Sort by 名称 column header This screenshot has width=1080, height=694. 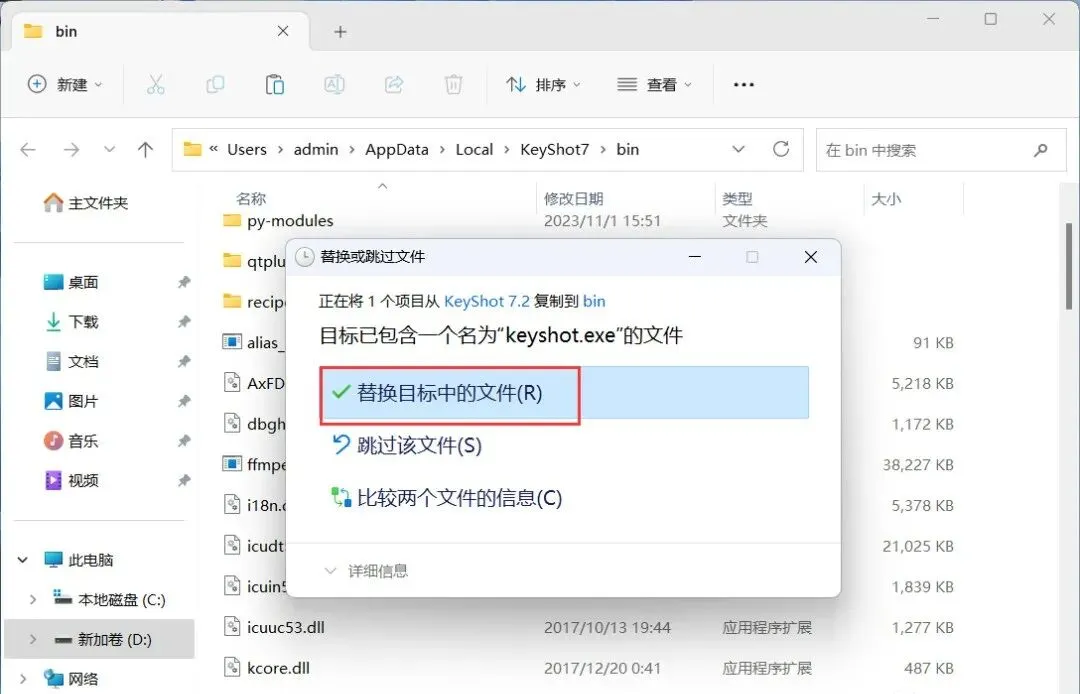point(251,199)
